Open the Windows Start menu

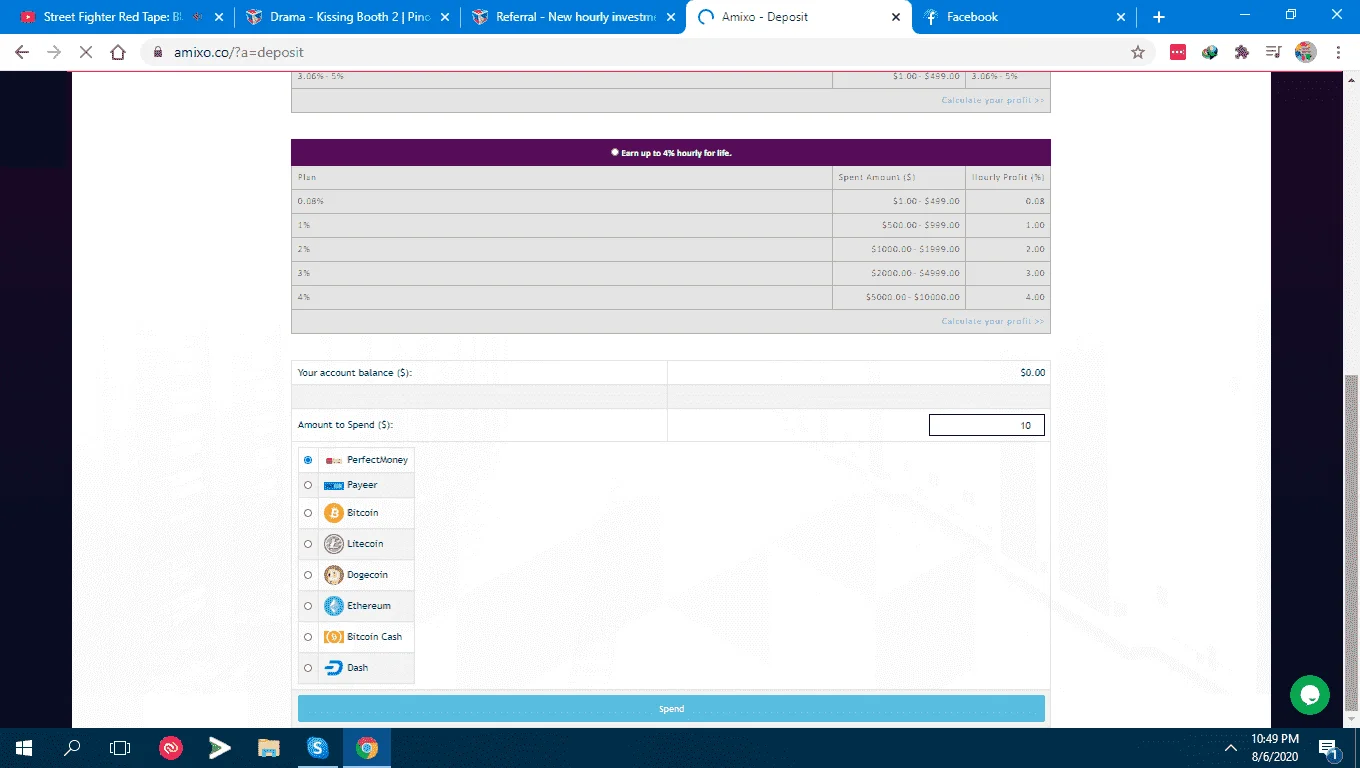point(23,747)
